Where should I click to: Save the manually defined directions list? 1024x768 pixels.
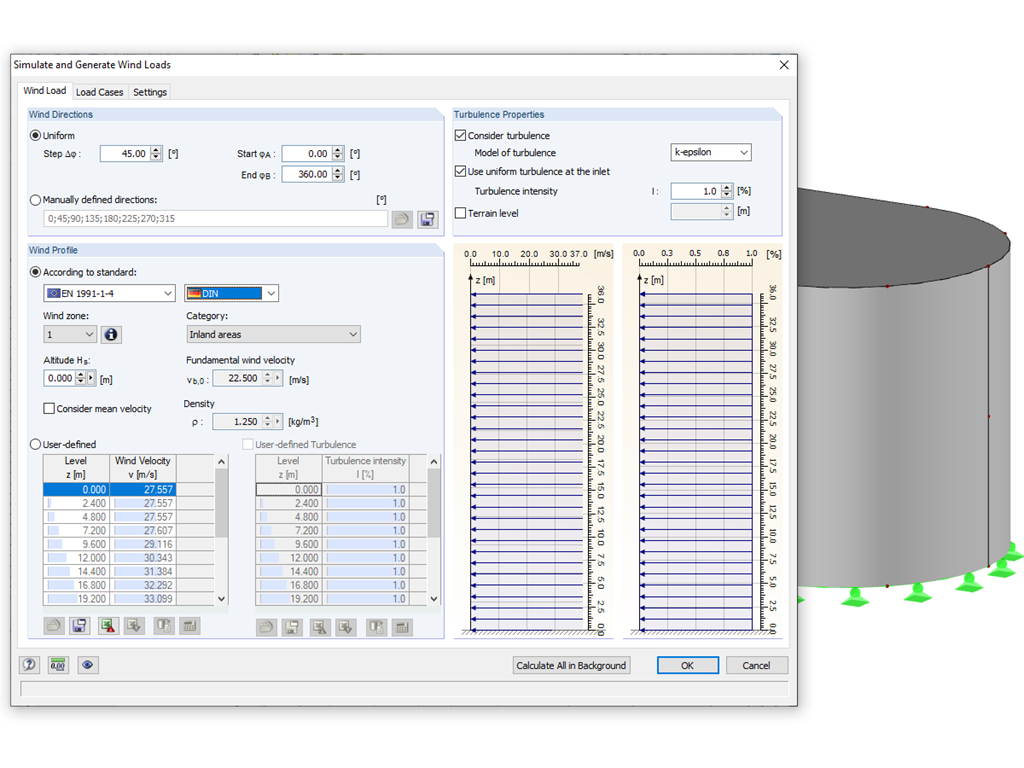click(428, 218)
